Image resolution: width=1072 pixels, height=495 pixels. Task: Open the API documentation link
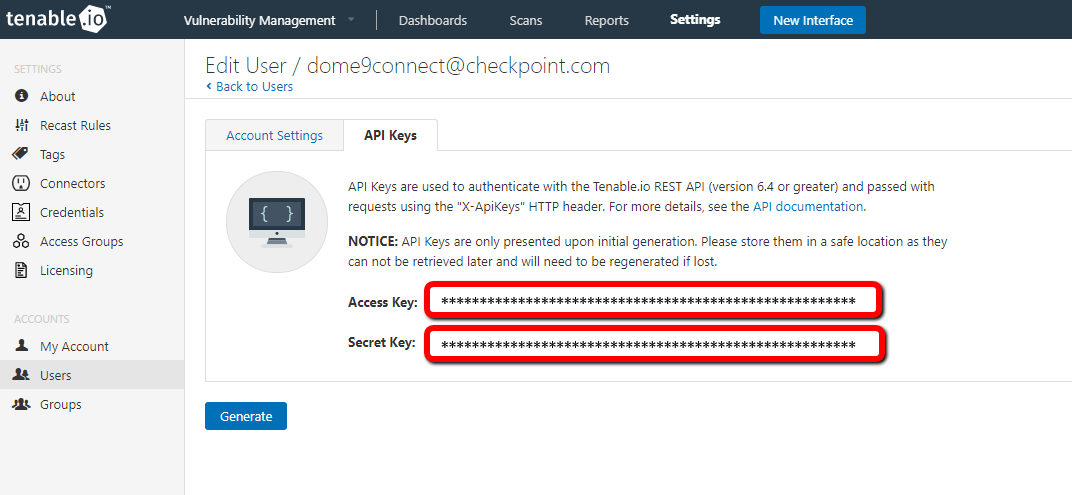[808, 206]
